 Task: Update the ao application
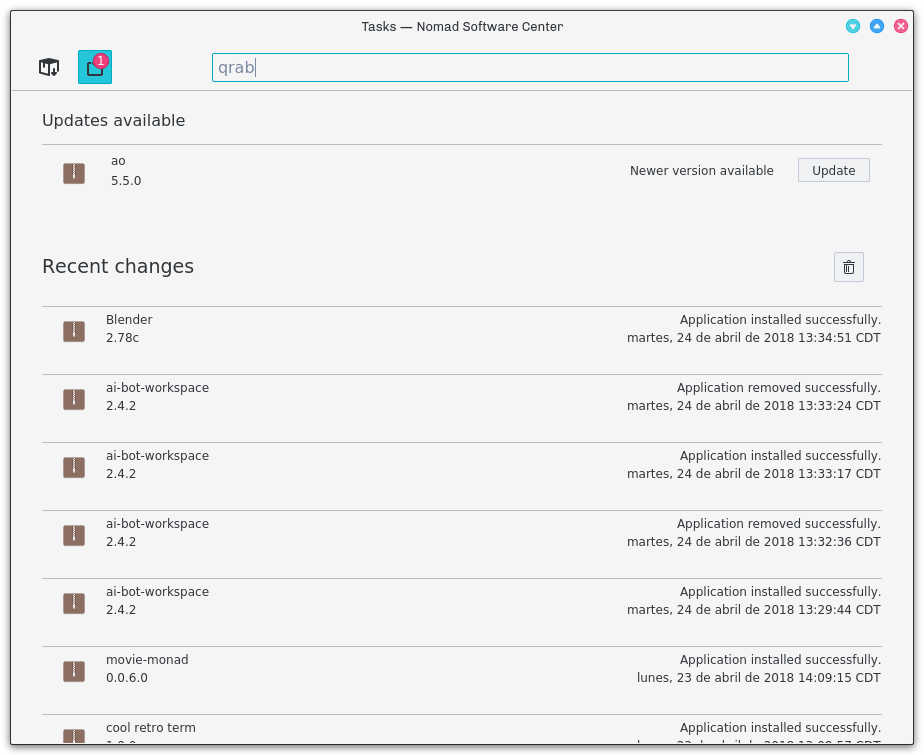point(833,170)
